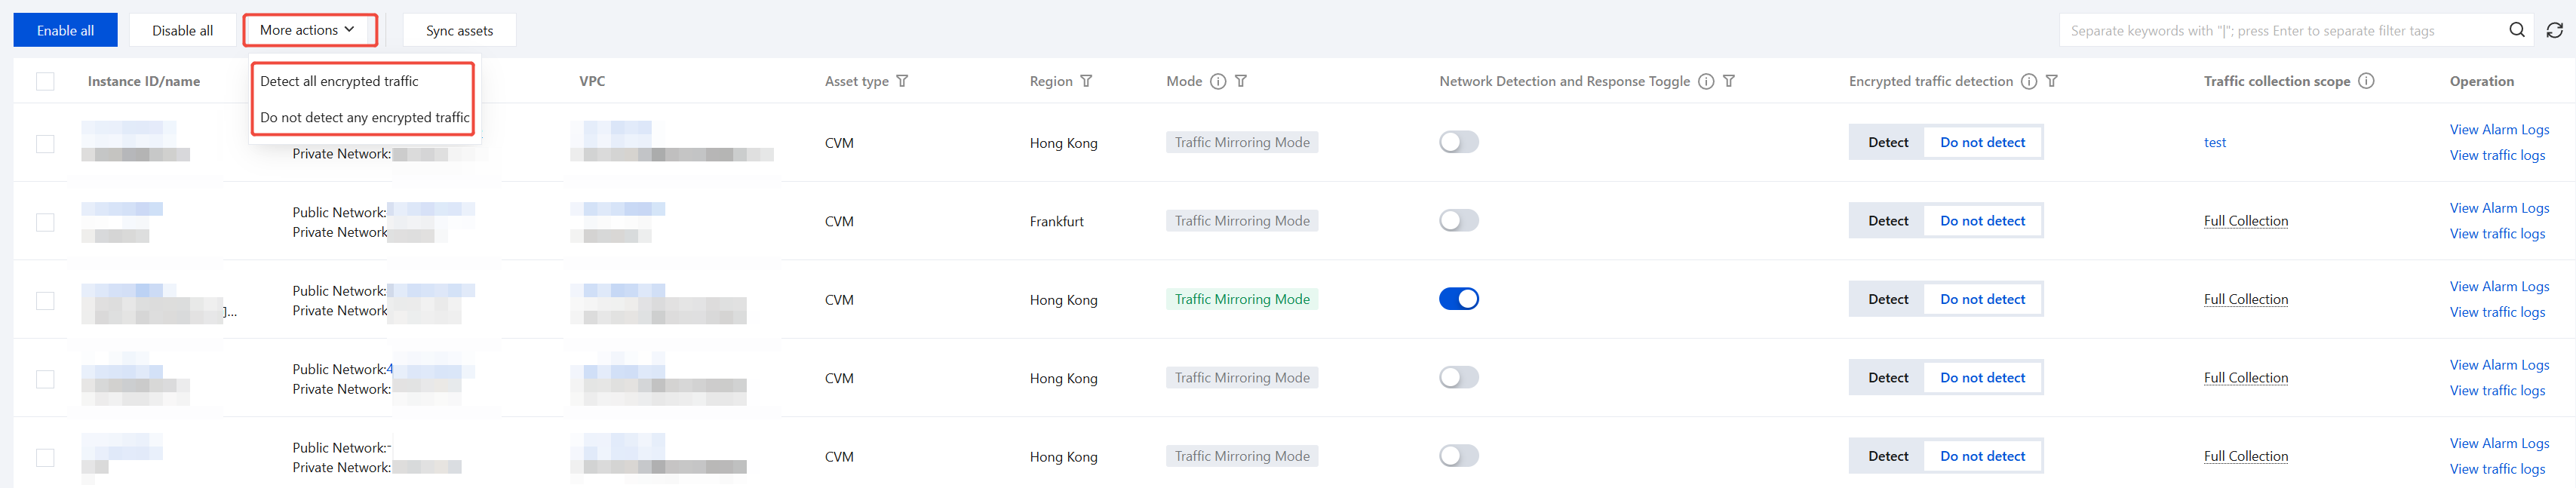
Task: Filter the Network Detection and Response Toggle column
Action: (x=1729, y=81)
